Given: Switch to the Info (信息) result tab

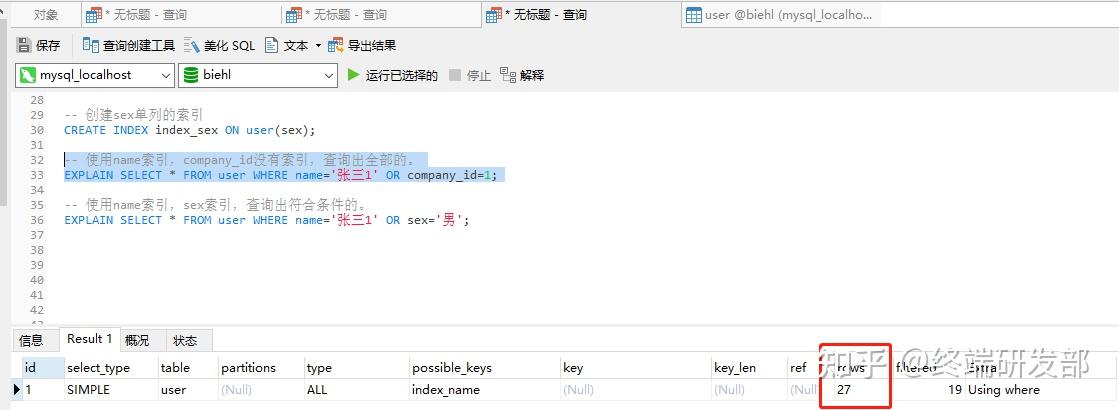Looking at the screenshot, I should 31,340.
